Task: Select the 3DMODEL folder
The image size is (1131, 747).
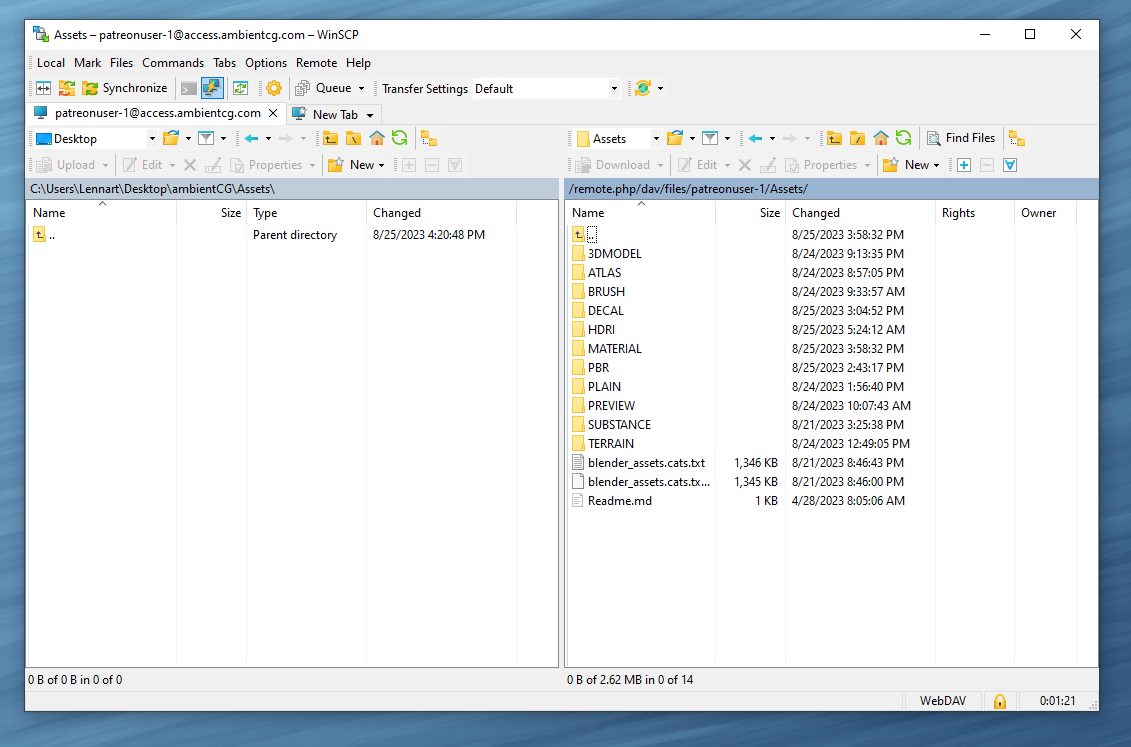Action: [x=614, y=254]
